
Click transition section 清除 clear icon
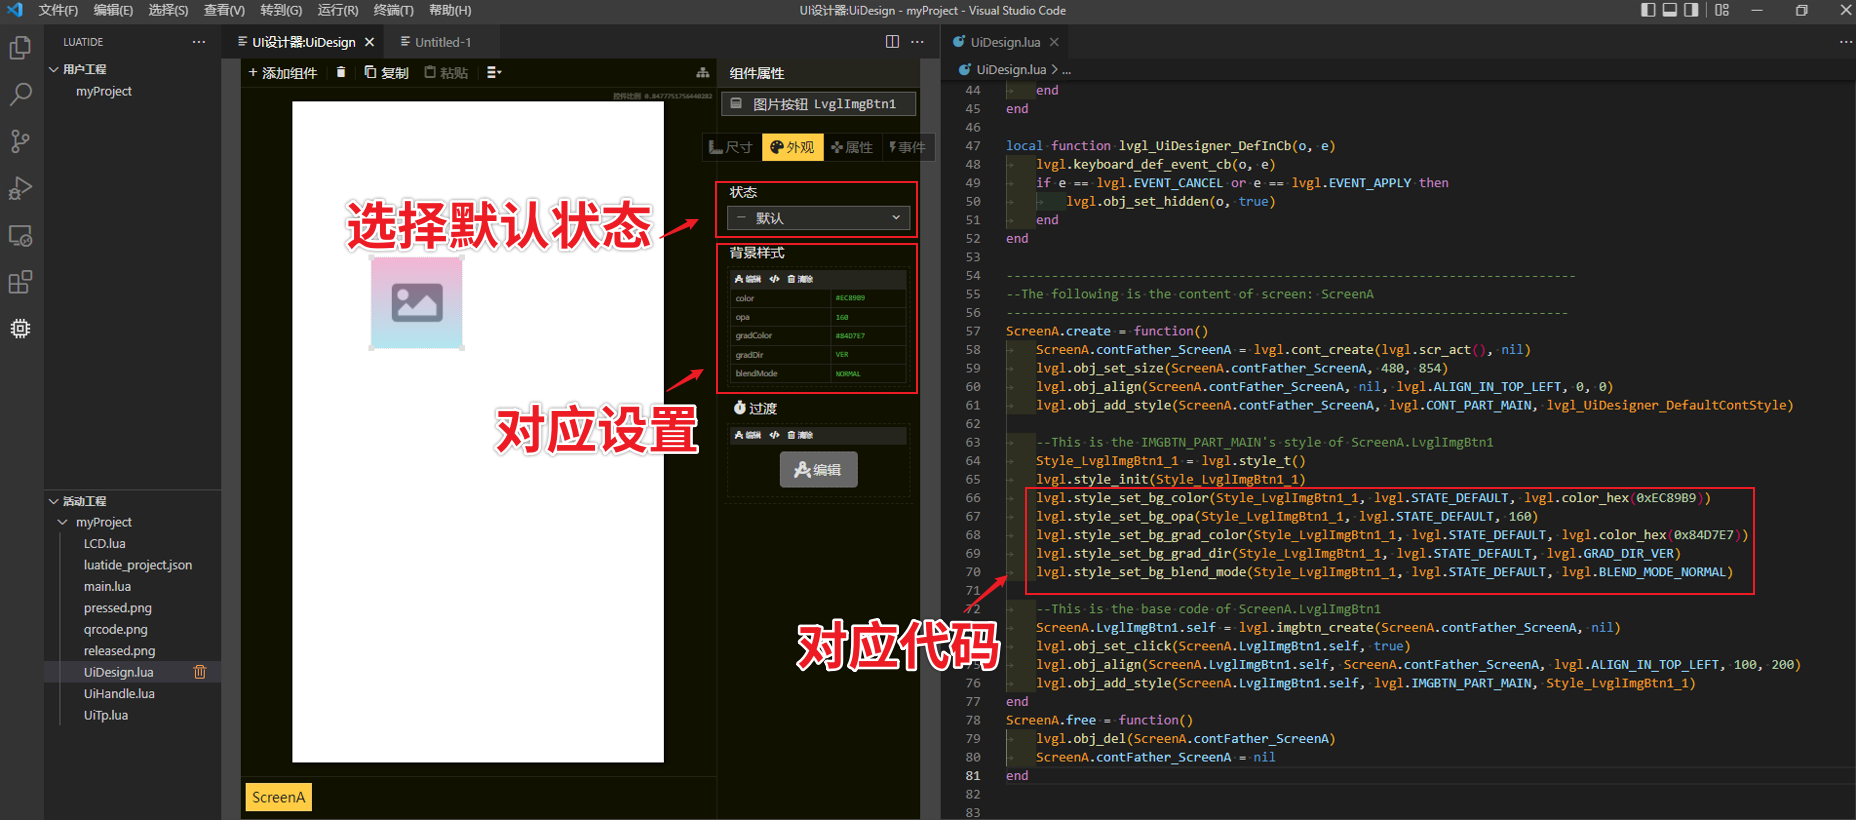pyautogui.click(x=800, y=435)
